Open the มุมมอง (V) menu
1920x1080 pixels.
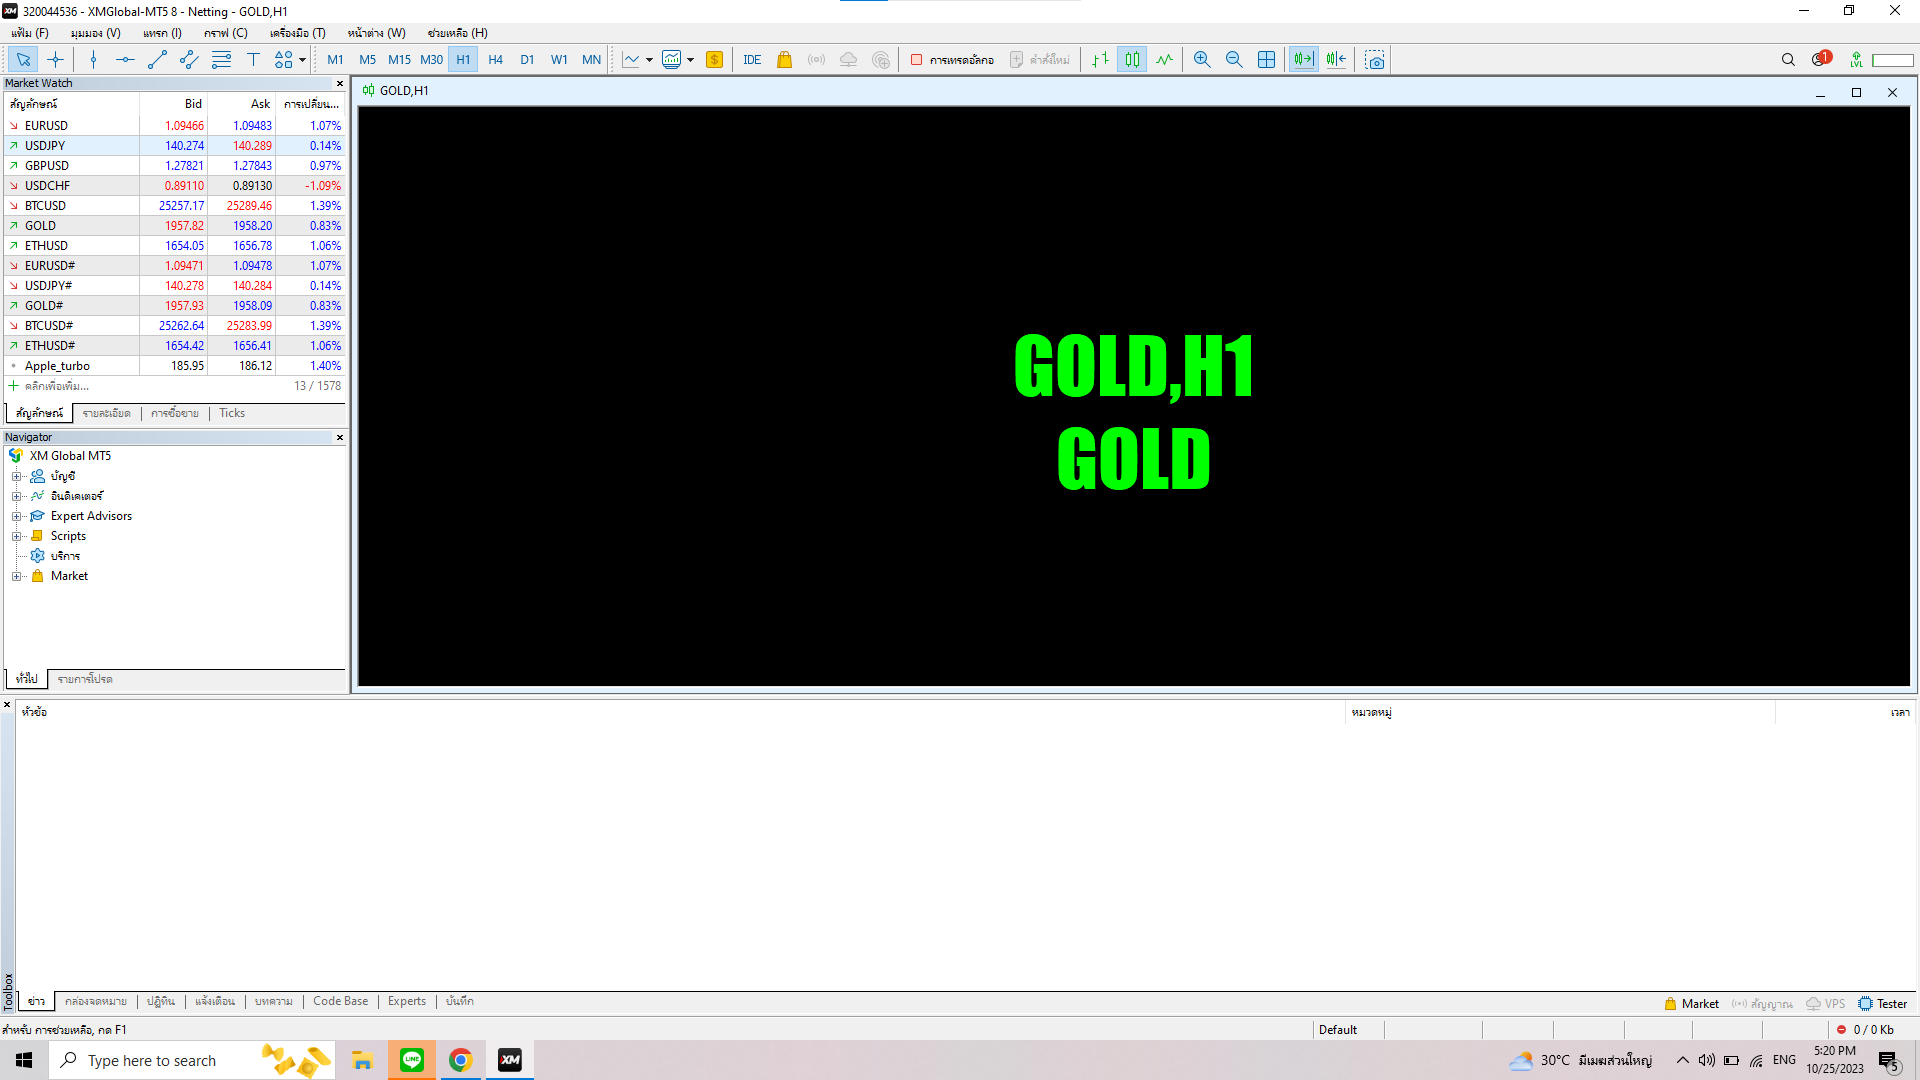click(x=95, y=33)
